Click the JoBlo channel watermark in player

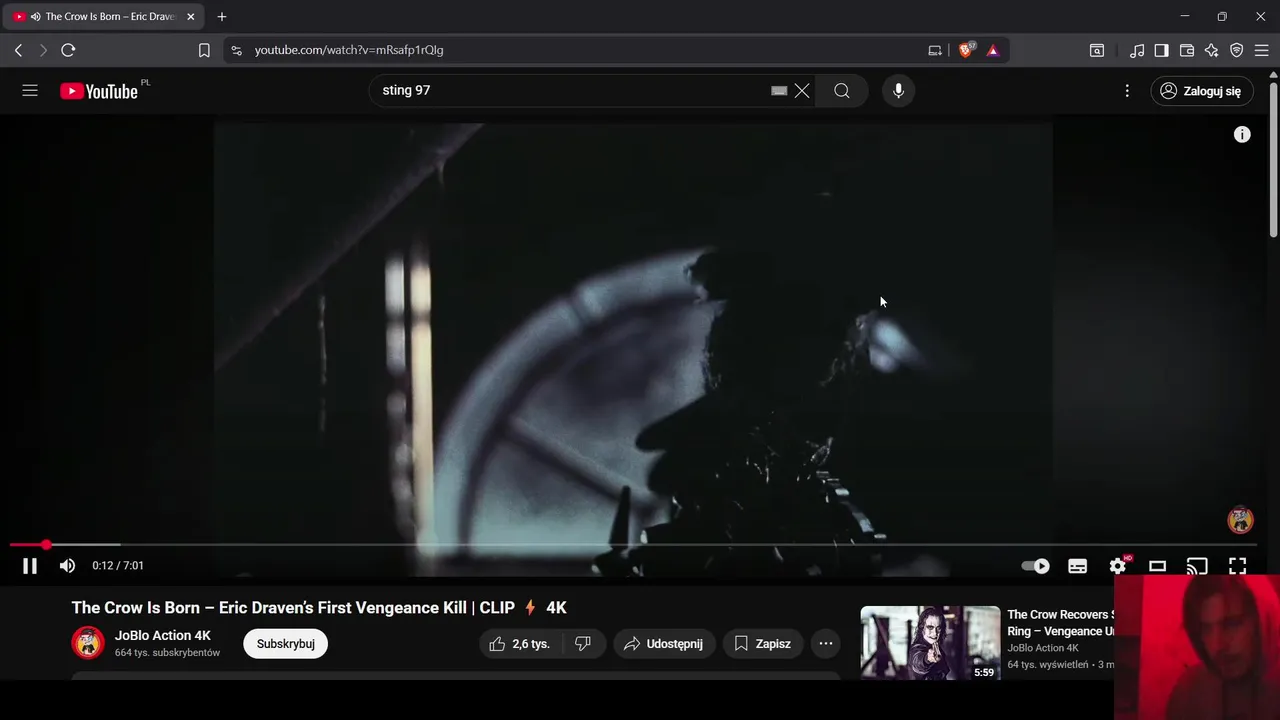pos(1241,520)
